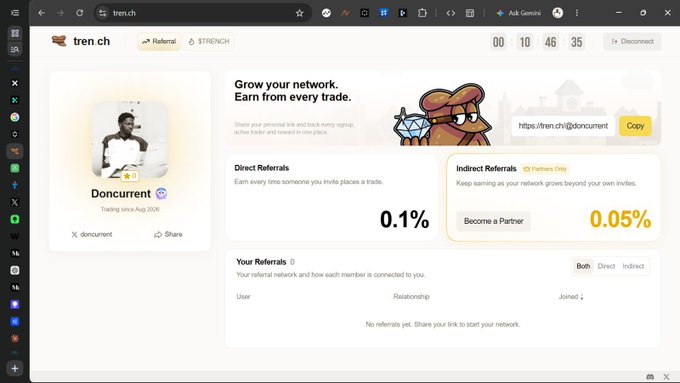The height and width of the screenshot is (383, 680).
Task: Click the Relationship column header
Action: (x=411, y=297)
